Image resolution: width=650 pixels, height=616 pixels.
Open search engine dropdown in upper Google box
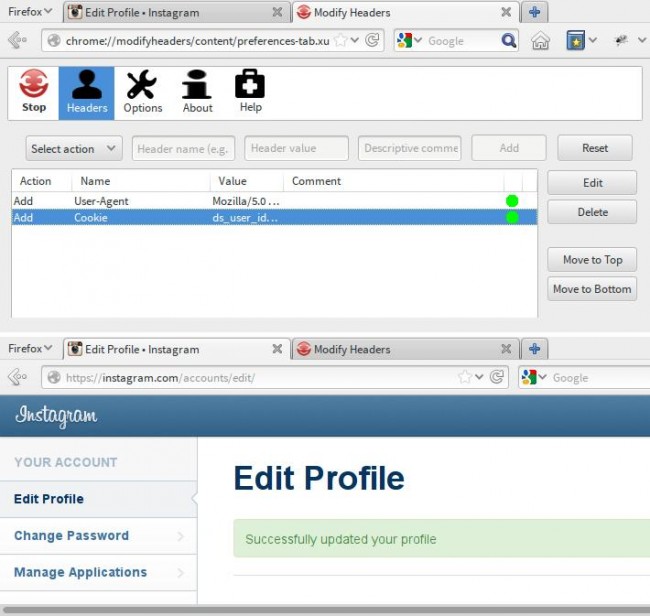[x=418, y=40]
